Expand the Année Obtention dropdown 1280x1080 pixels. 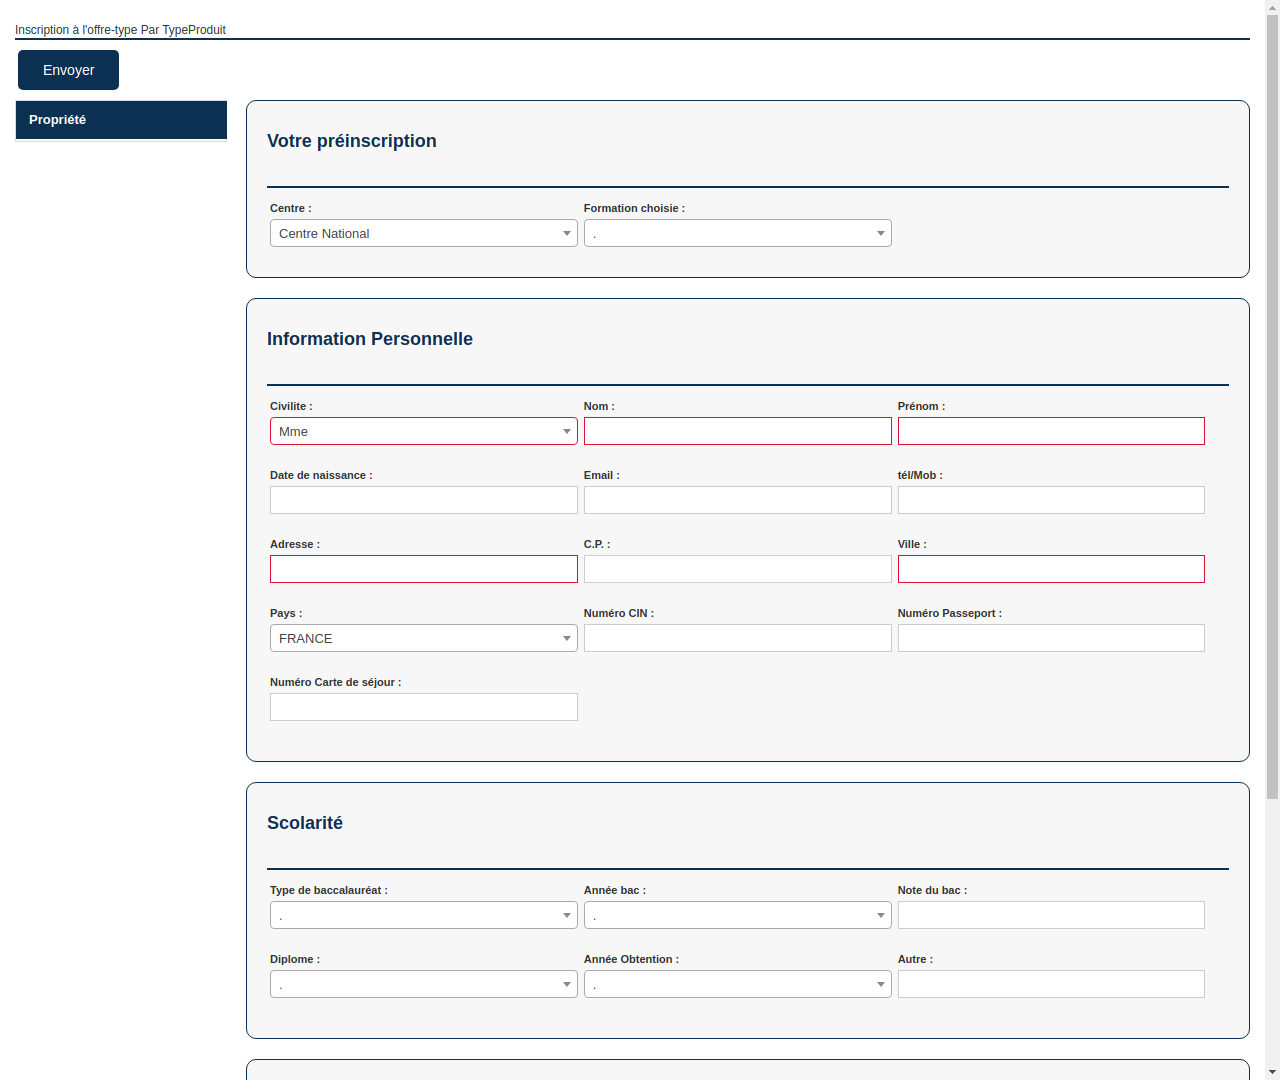(737, 983)
